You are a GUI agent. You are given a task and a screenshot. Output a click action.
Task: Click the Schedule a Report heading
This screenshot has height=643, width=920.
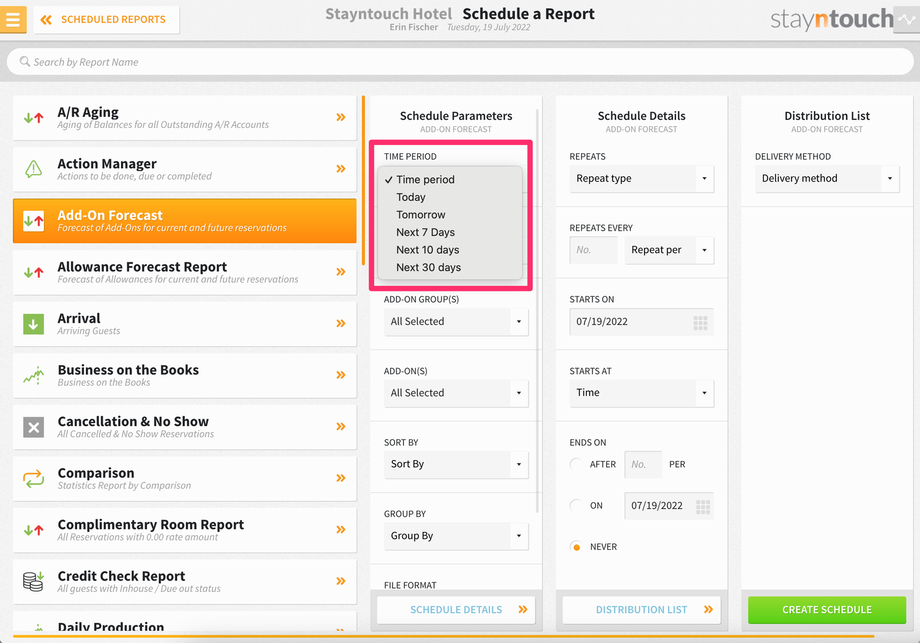coord(528,13)
